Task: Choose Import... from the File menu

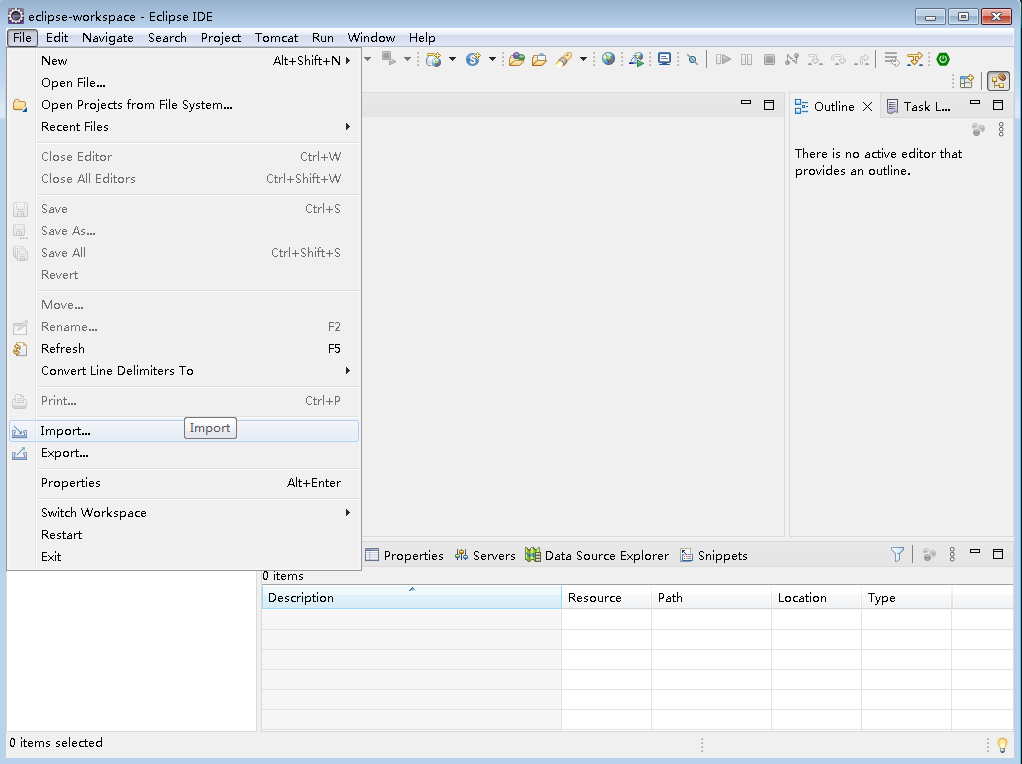Action: click(x=184, y=431)
